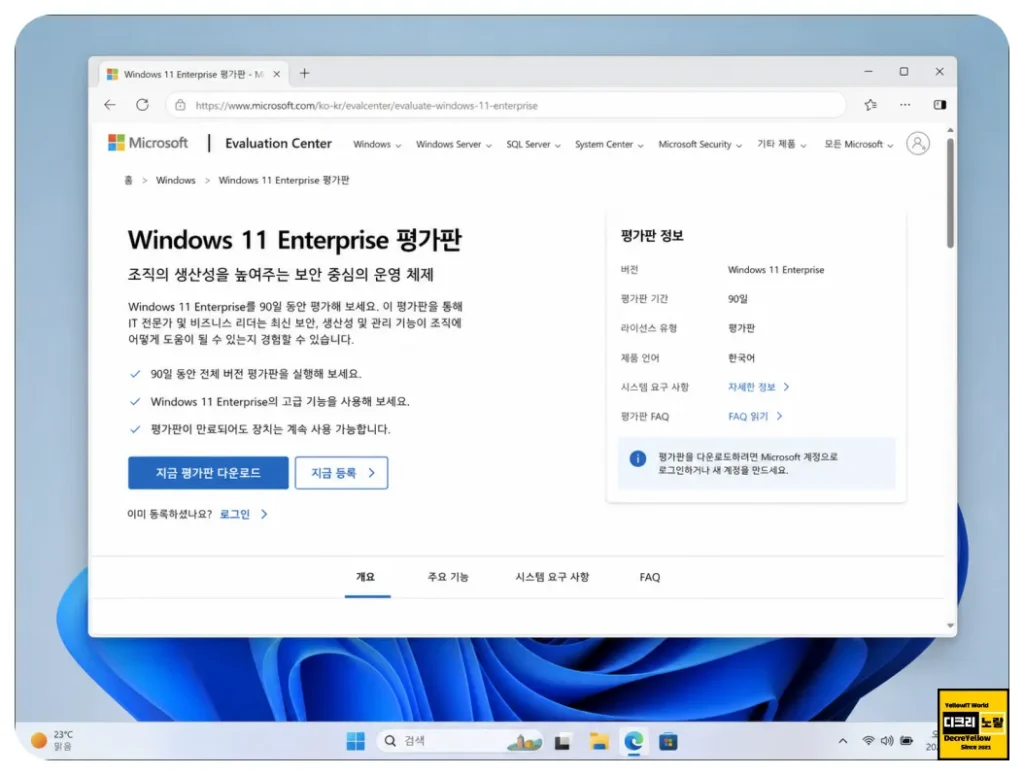Go back using the browser back arrow
Viewport: 1024px width, 775px height.
[x=110, y=105]
